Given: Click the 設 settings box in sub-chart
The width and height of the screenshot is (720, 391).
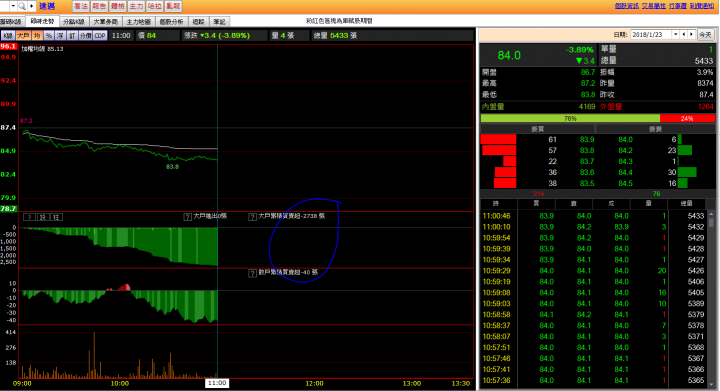Looking at the screenshot, I should tap(42, 217).
